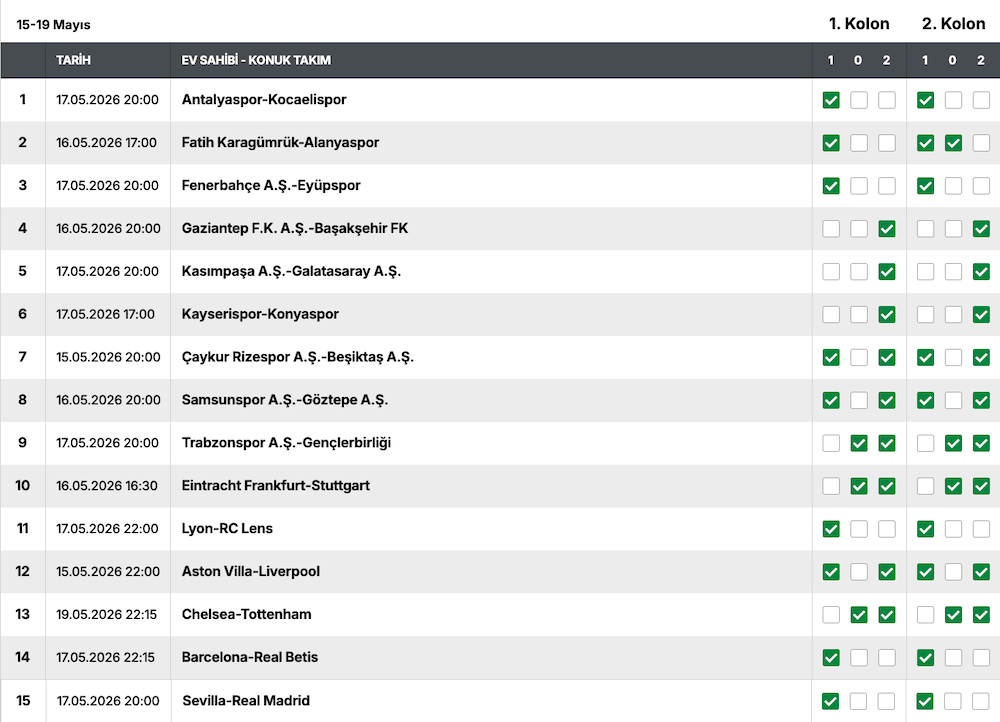The height and width of the screenshot is (722, 1000).
Task: Uncheck 1. Kolon draw for Eintracht Frankfurt-Stuttgart
Action: point(858,486)
